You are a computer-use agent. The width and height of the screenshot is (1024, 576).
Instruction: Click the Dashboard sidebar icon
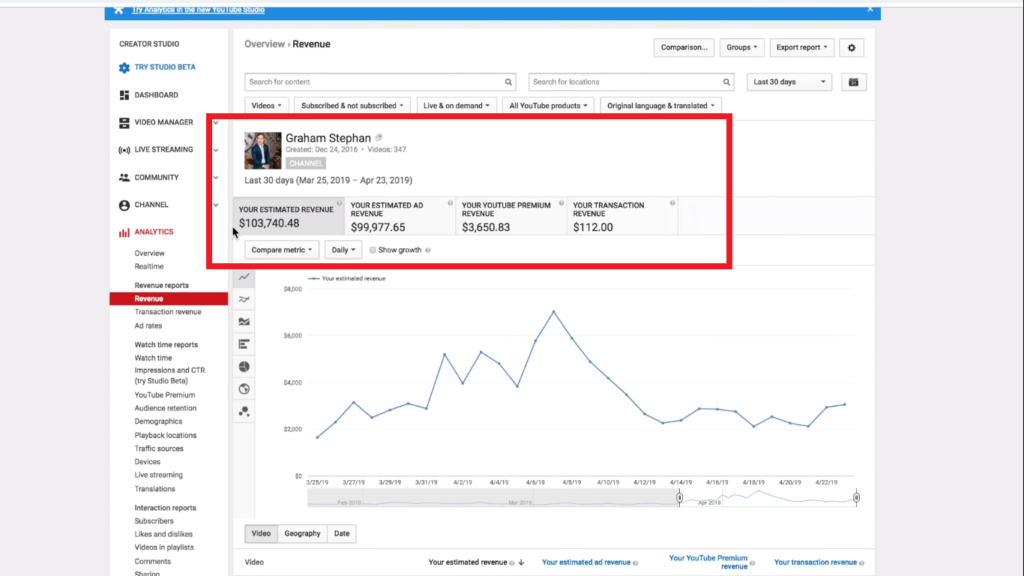(124, 95)
